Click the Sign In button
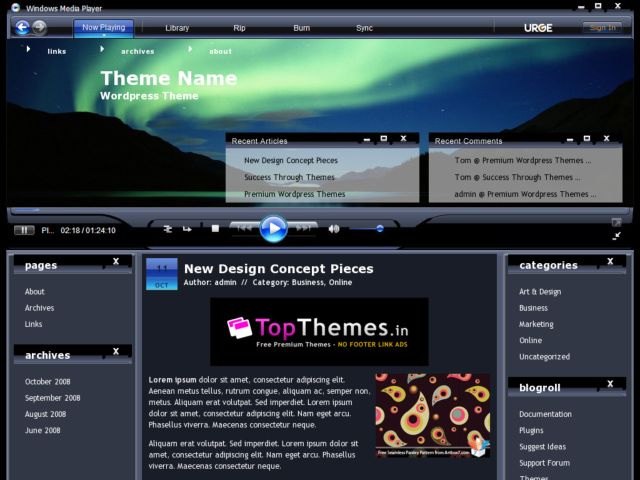This screenshot has width=640, height=480. pyautogui.click(x=602, y=28)
